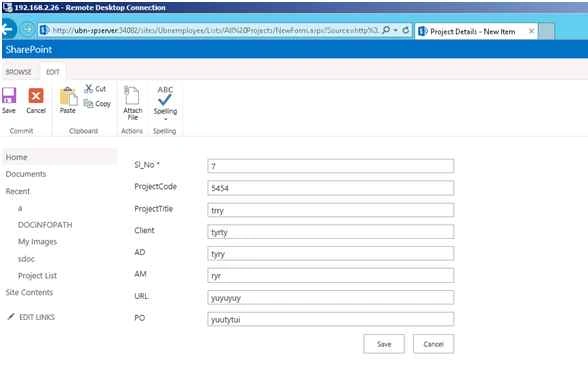The image size is (588, 366).
Task: Close the Project Details browser tab
Action: (531, 31)
